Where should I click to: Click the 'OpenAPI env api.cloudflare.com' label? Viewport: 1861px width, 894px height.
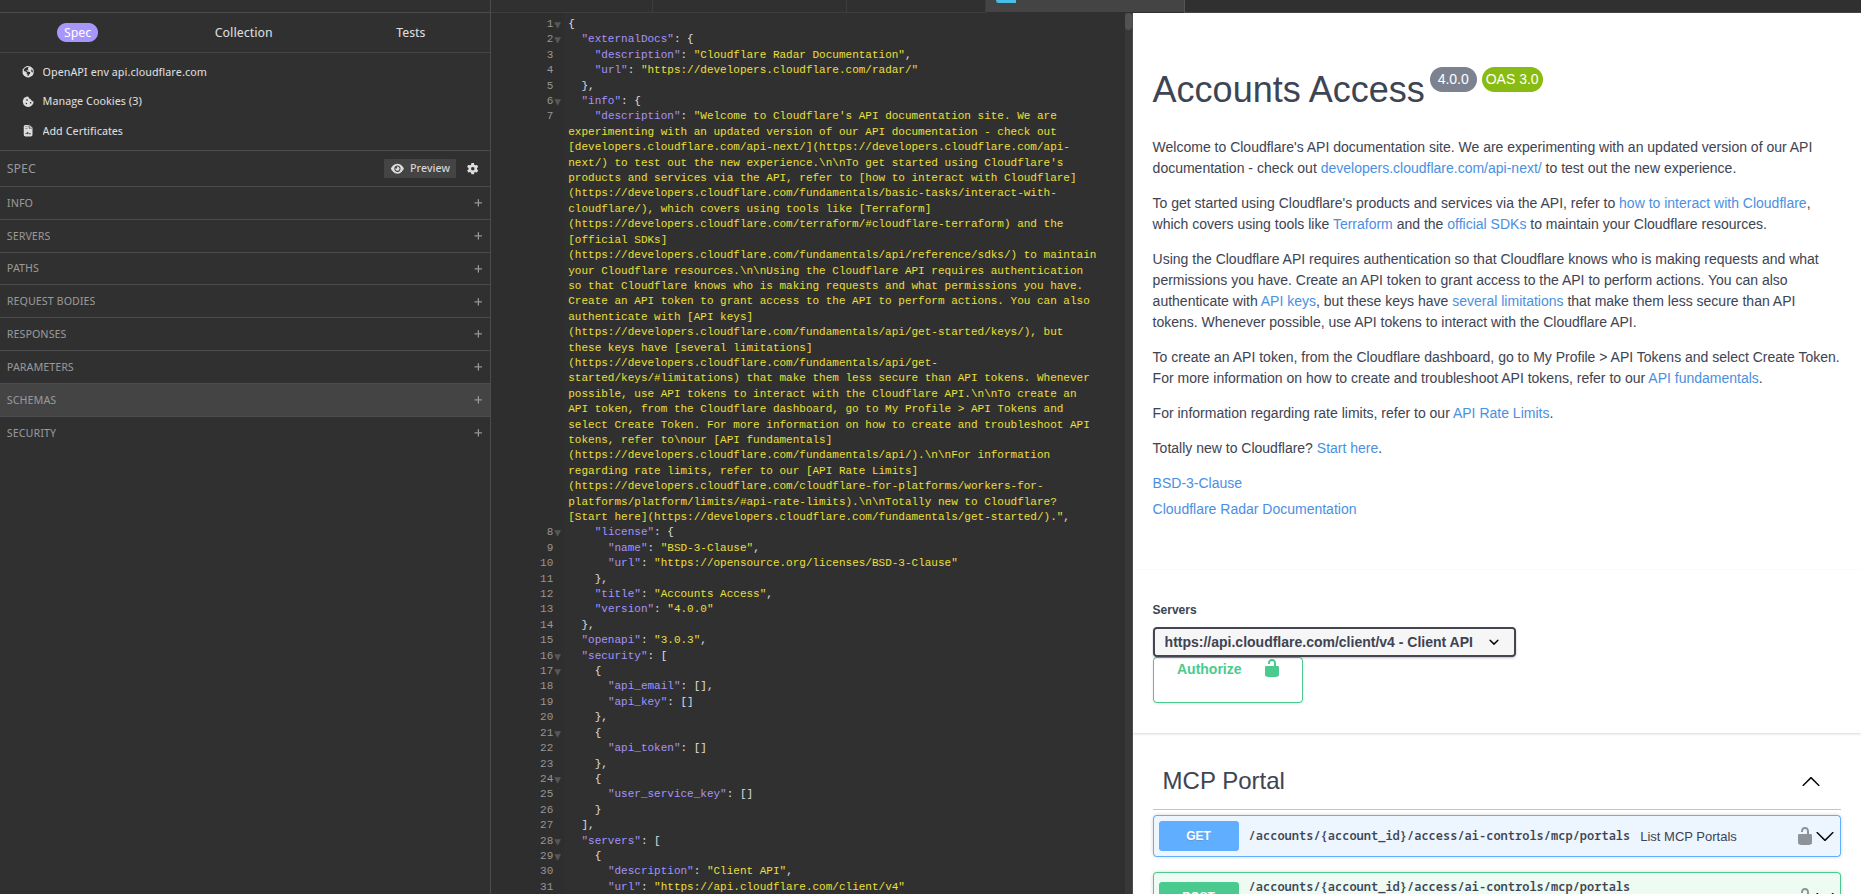click(x=125, y=72)
